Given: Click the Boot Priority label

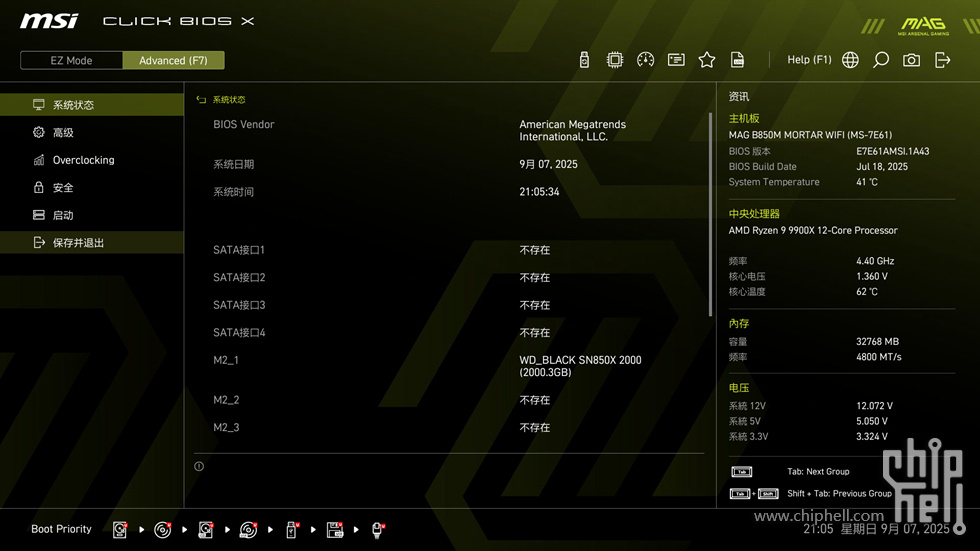Looking at the screenshot, I should 61,529.
